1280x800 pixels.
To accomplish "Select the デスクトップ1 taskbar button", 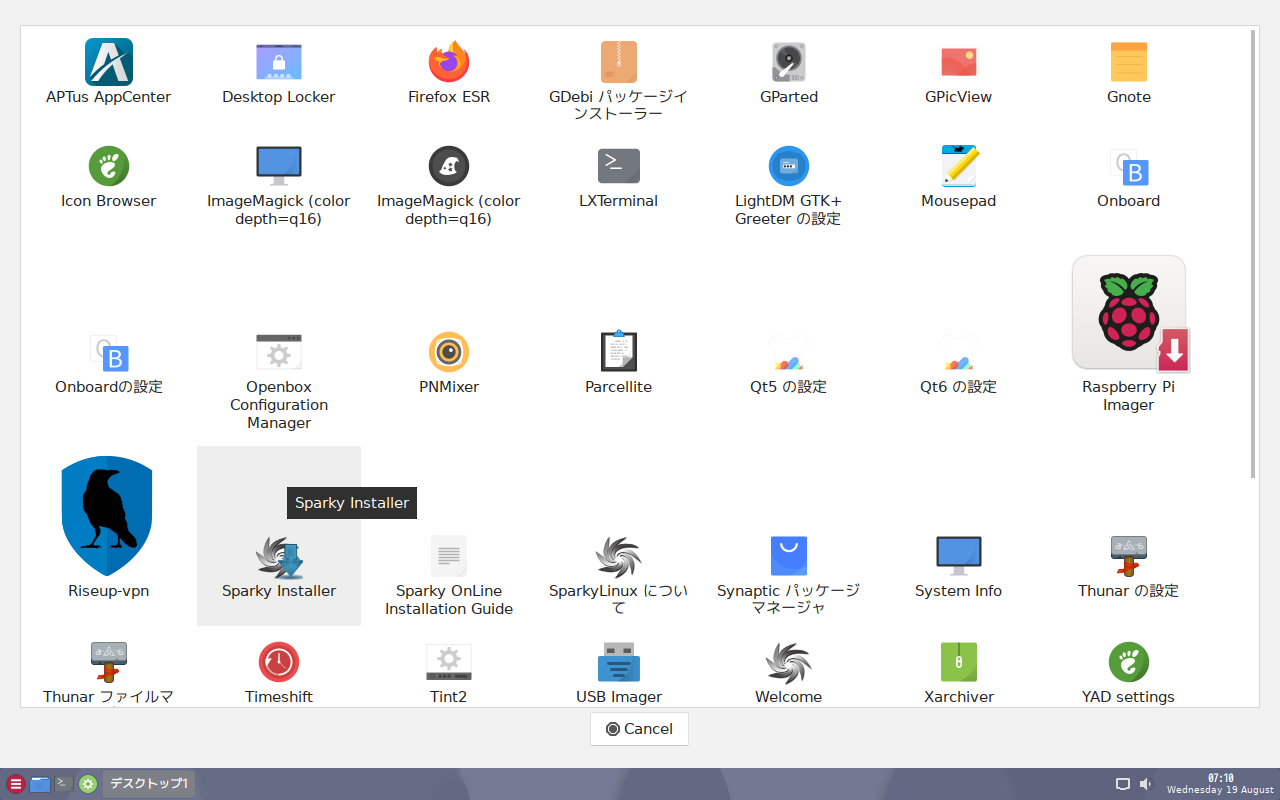I will 149,784.
